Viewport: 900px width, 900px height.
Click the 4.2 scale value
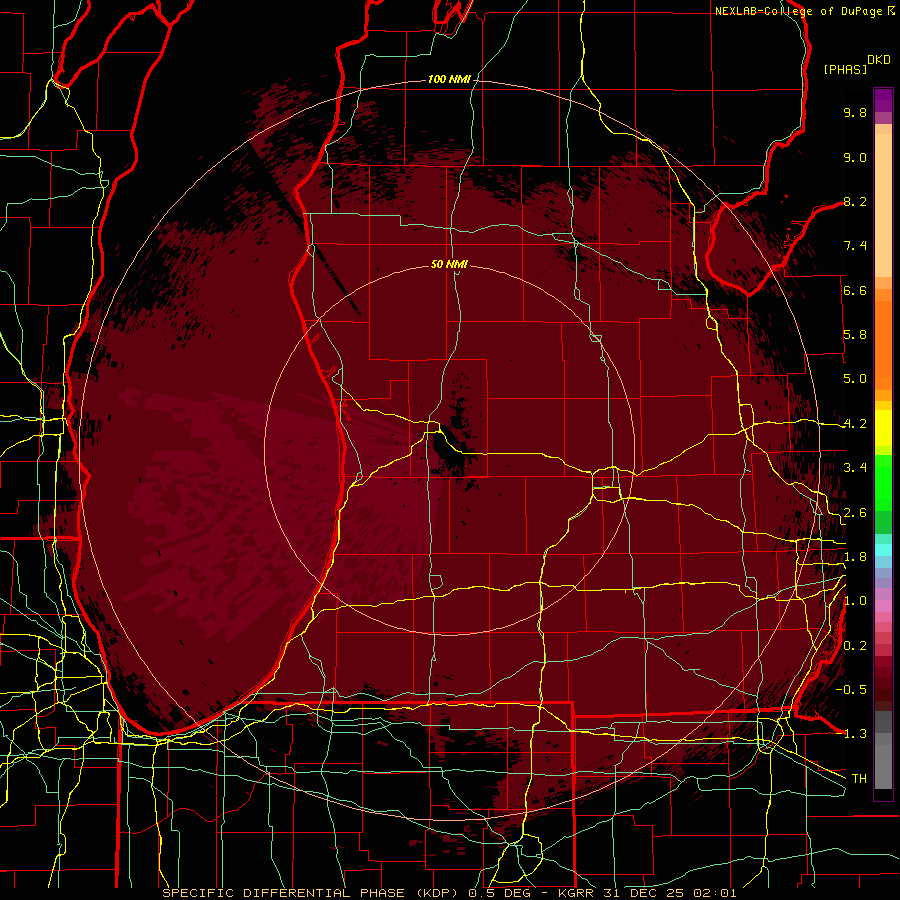(x=855, y=424)
